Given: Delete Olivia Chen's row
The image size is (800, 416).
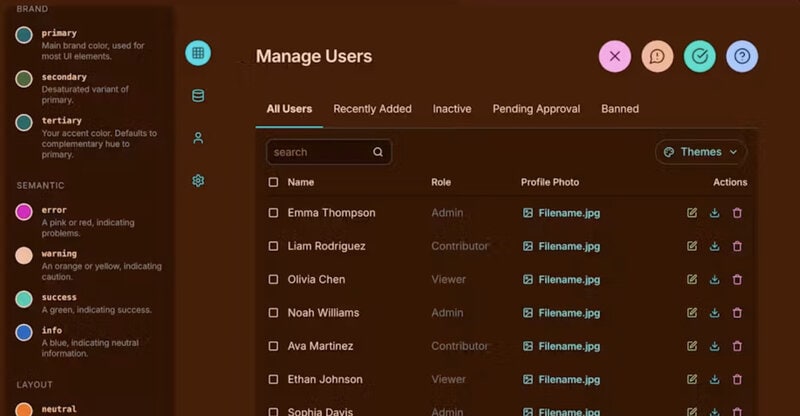Looking at the screenshot, I should pos(737,279).
